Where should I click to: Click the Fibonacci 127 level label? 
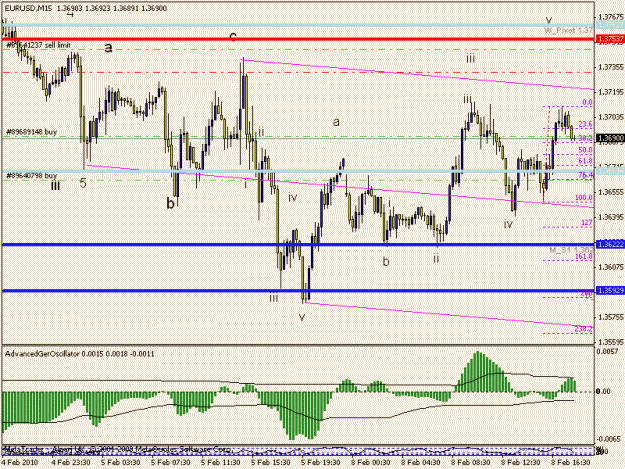point(587,223)
